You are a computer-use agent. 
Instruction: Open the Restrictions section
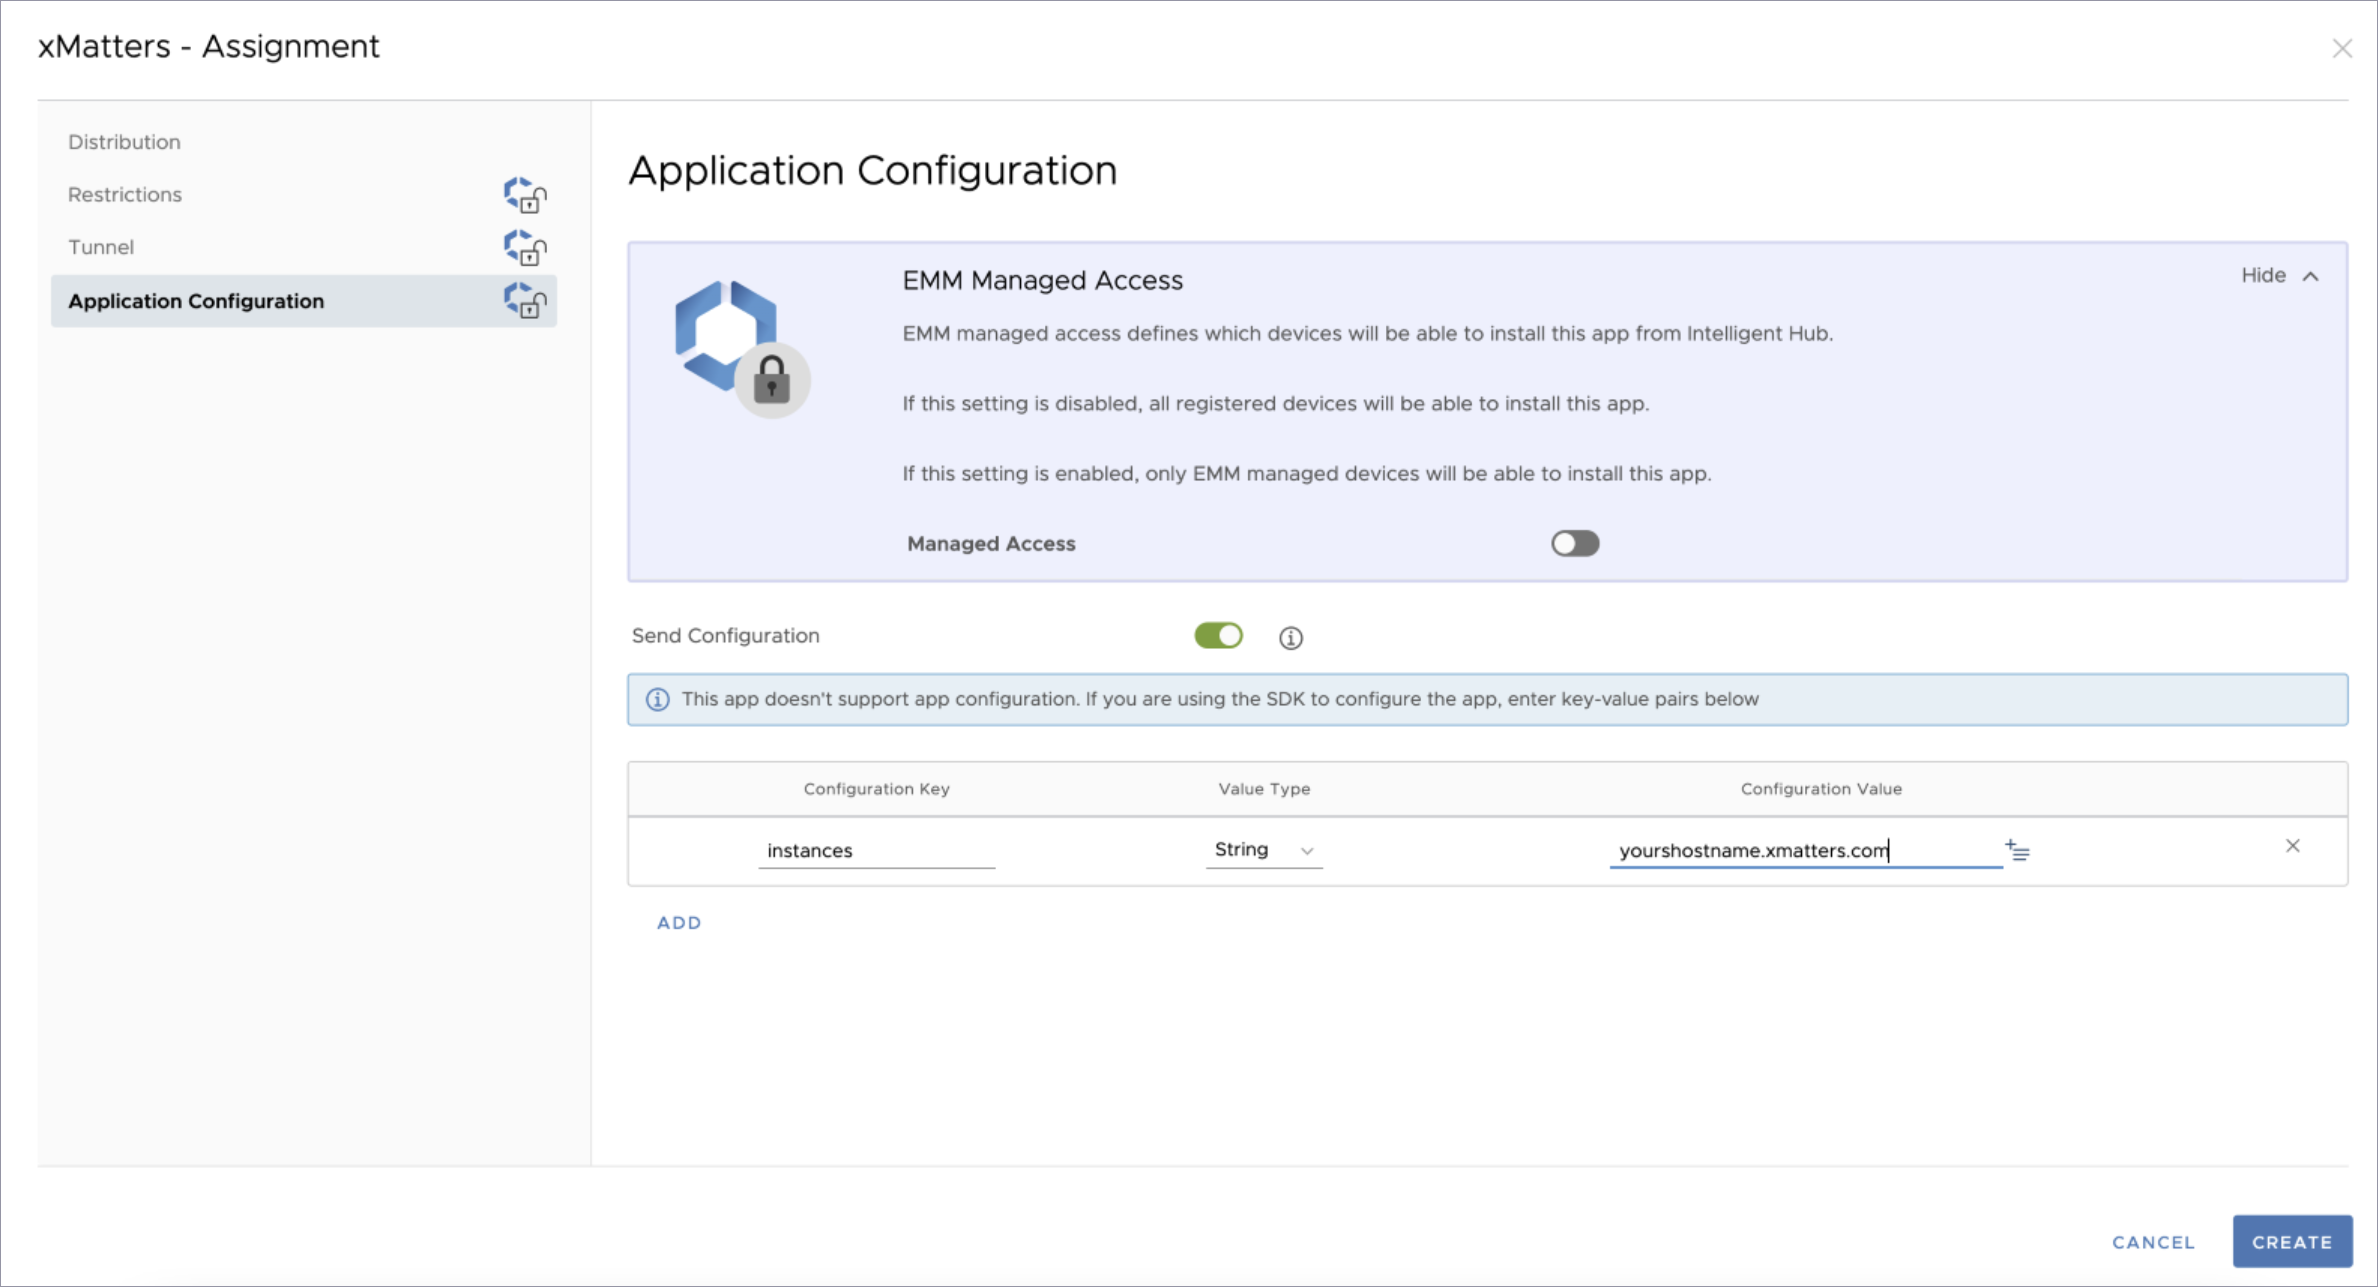(125, 194)
